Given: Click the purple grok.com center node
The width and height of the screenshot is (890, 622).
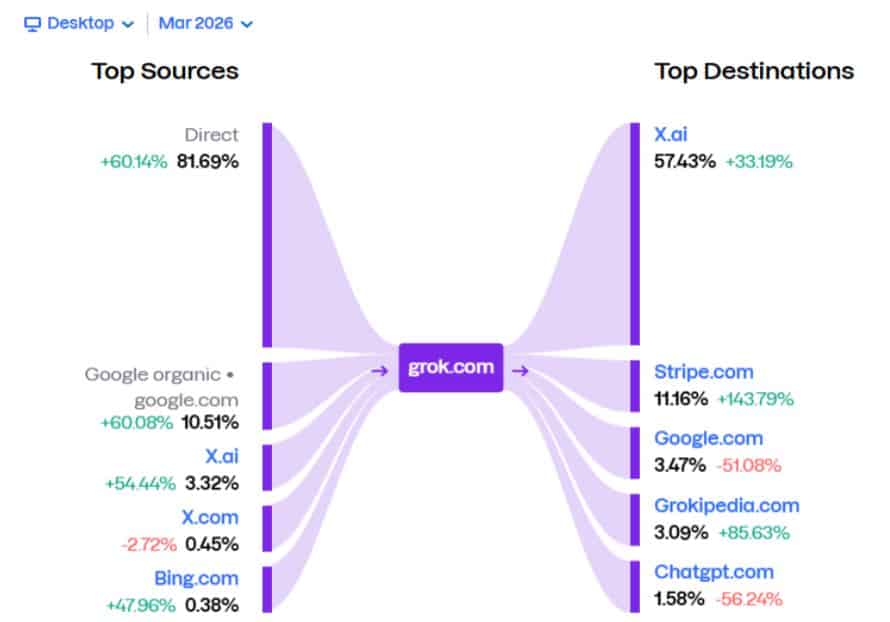Looking at the screenshot, I should (450, 367).
